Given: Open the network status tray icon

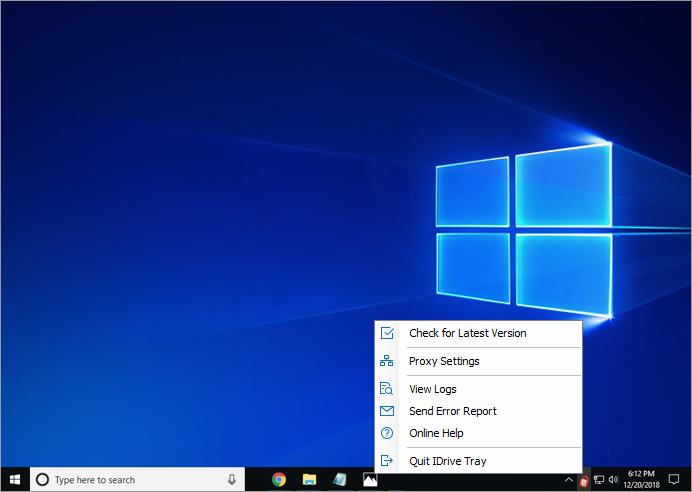Looking at the screenshot, I should [598, 480].
